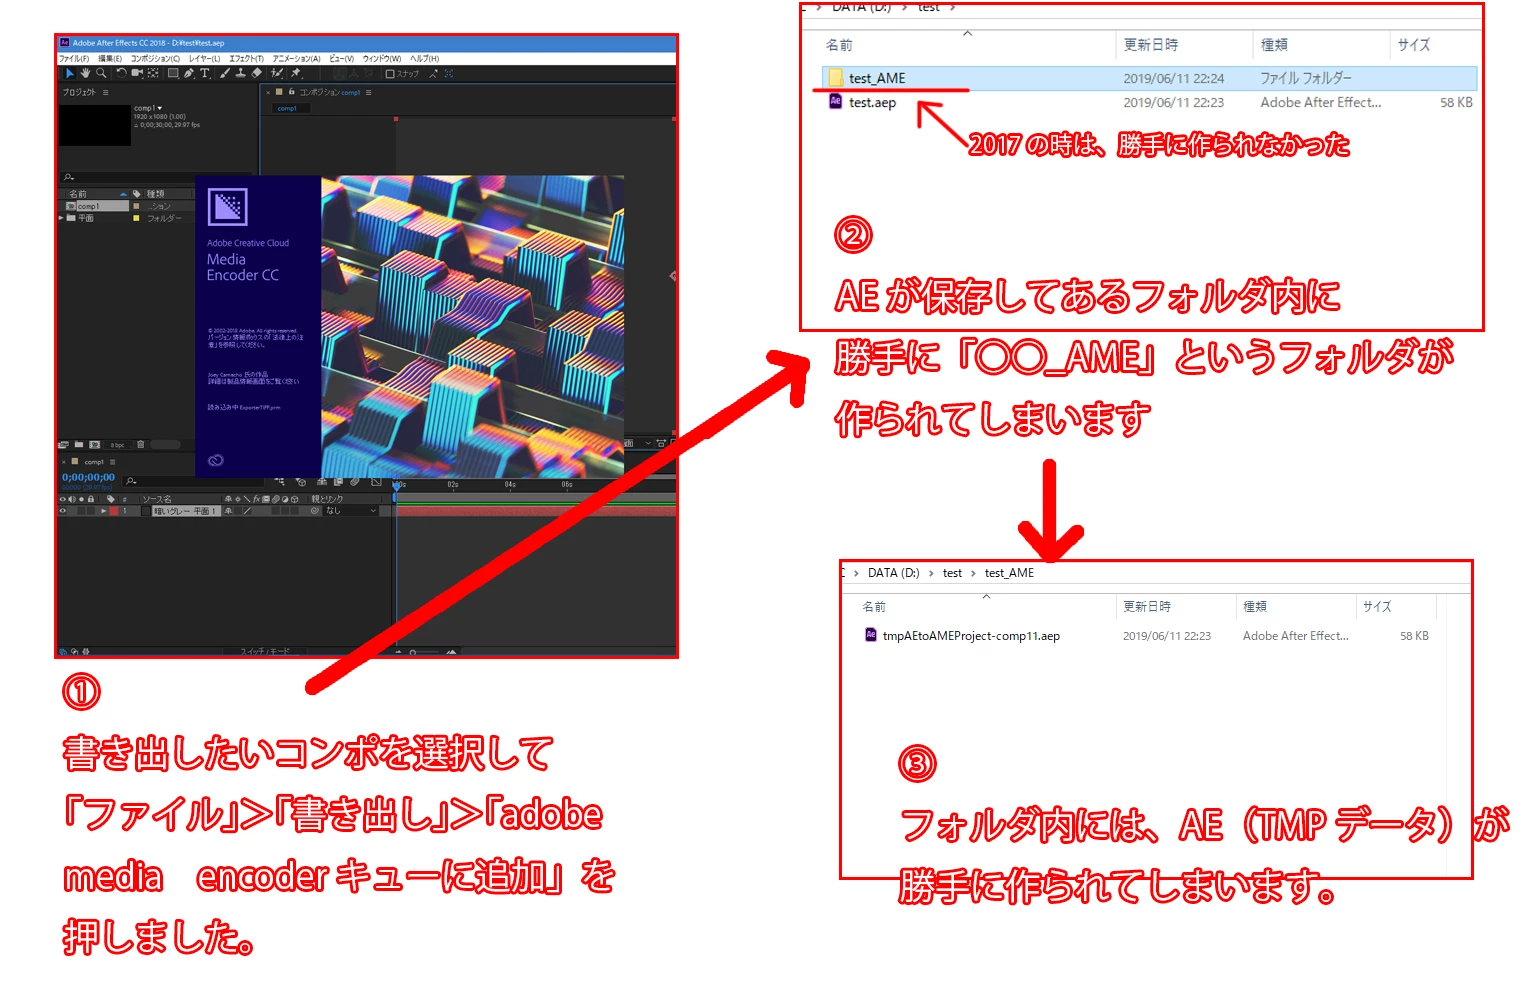Screen dimensions: 1524x993
Task: Select the Eraser tool in After Effects
Action: [257, 73]
